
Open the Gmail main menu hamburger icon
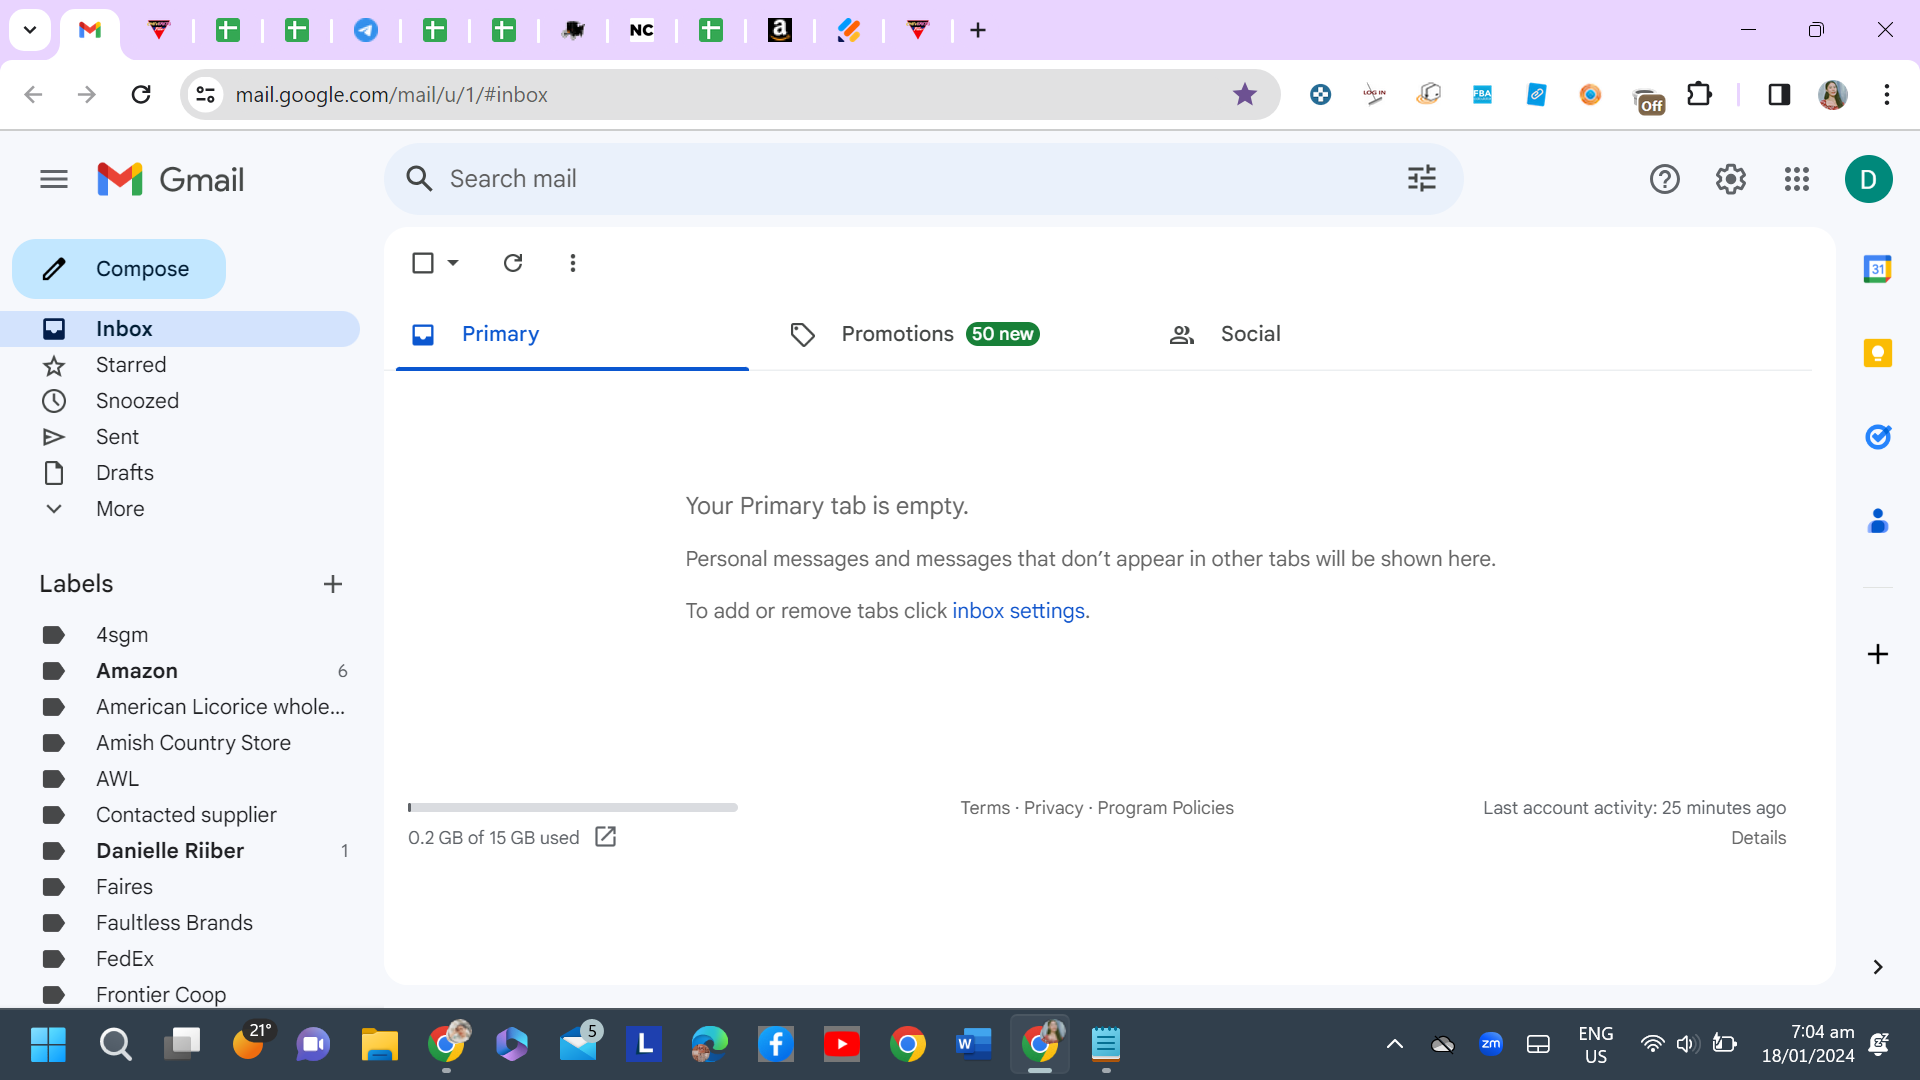tap(54, 179)
